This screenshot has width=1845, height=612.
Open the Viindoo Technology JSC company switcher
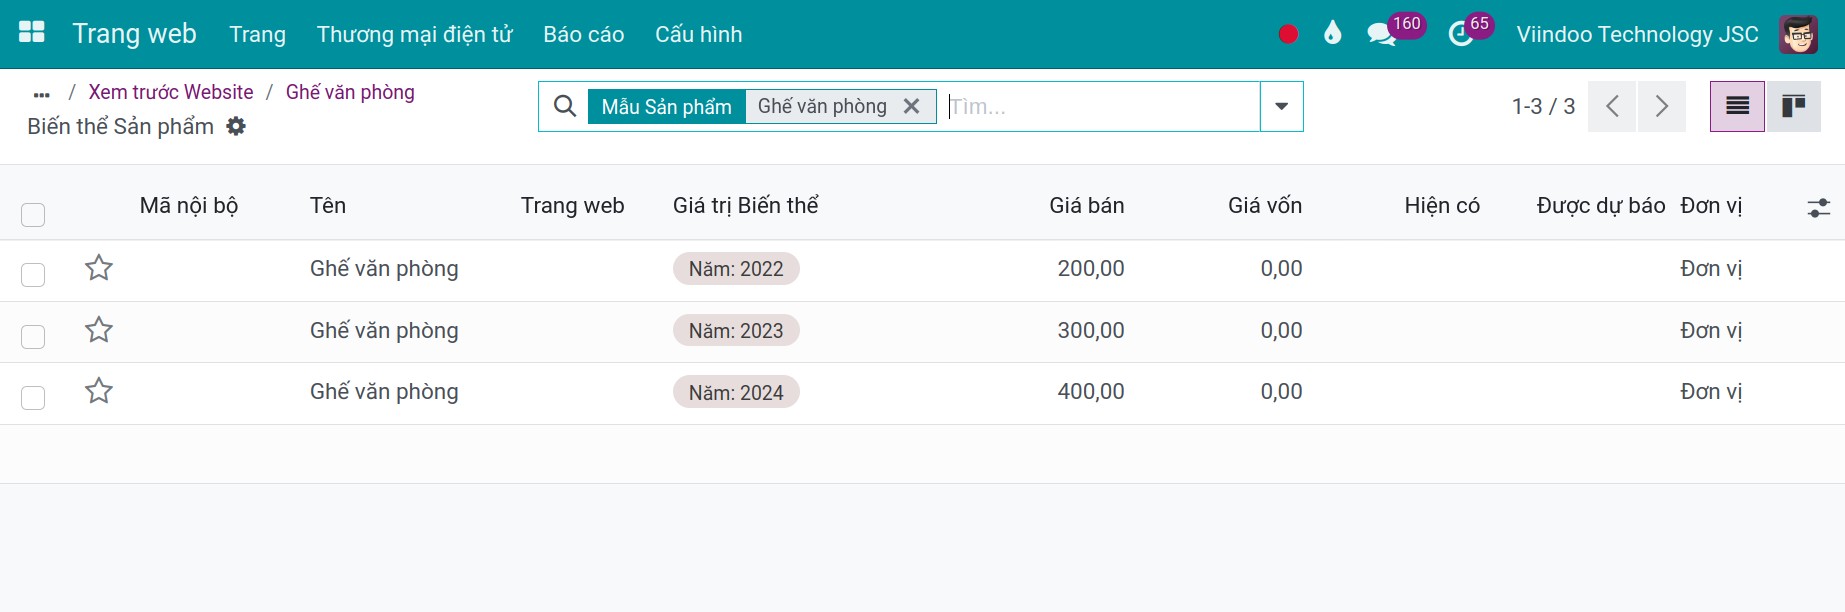1637,34
